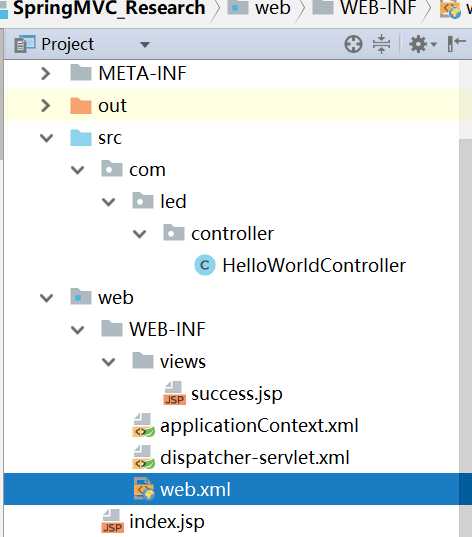This screenshot has width=472, height=537.
Task: Open the Project view dropdown arrow
Action: 145,45
